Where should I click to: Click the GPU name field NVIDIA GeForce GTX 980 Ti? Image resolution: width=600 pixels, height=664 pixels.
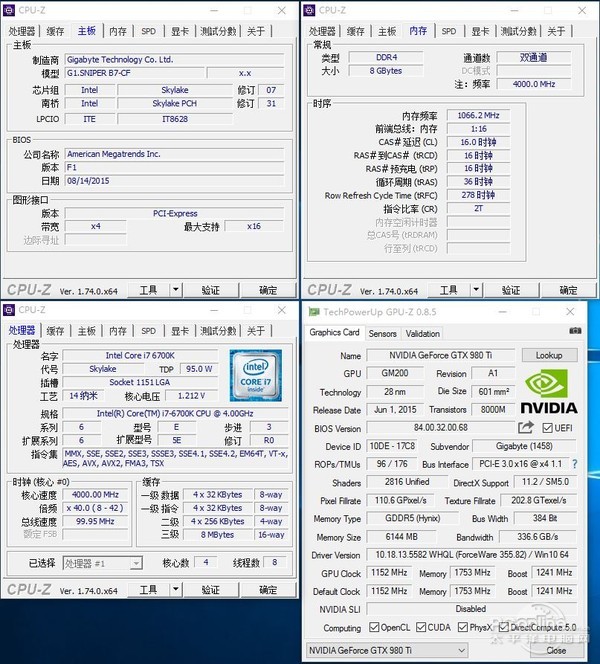click(441, 355)
